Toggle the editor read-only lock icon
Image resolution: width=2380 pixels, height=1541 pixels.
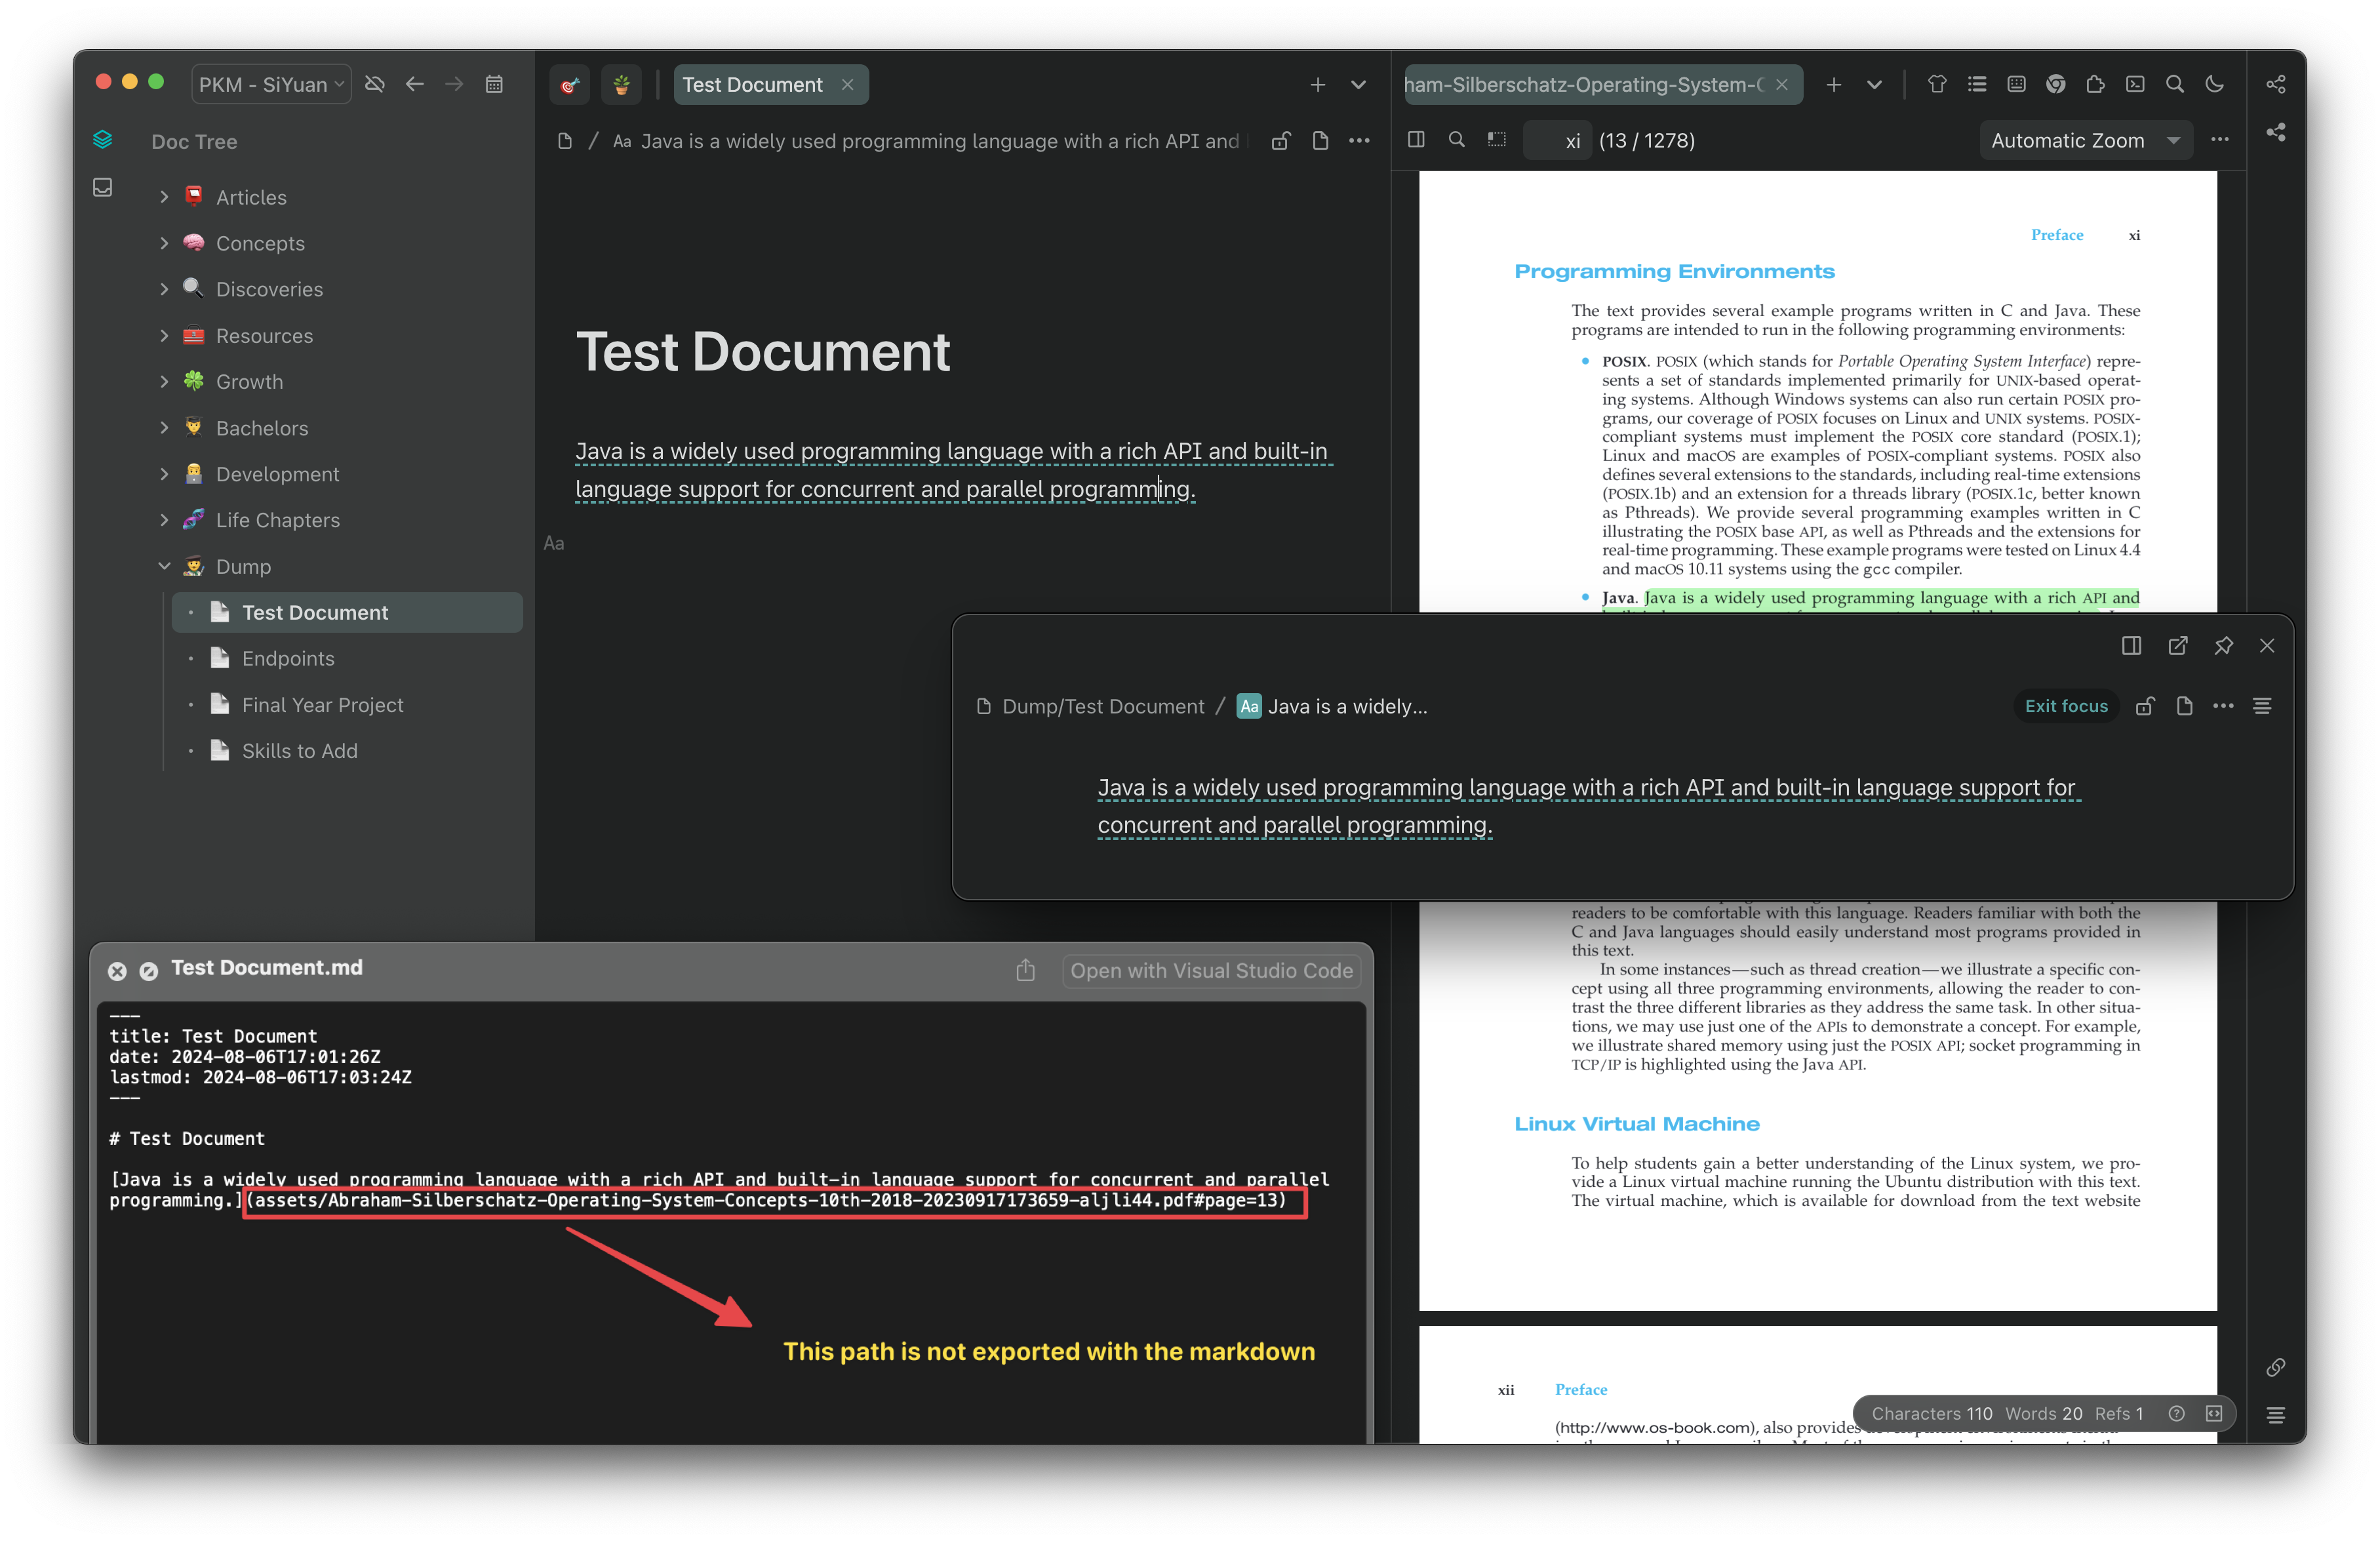coord(1280,141)
